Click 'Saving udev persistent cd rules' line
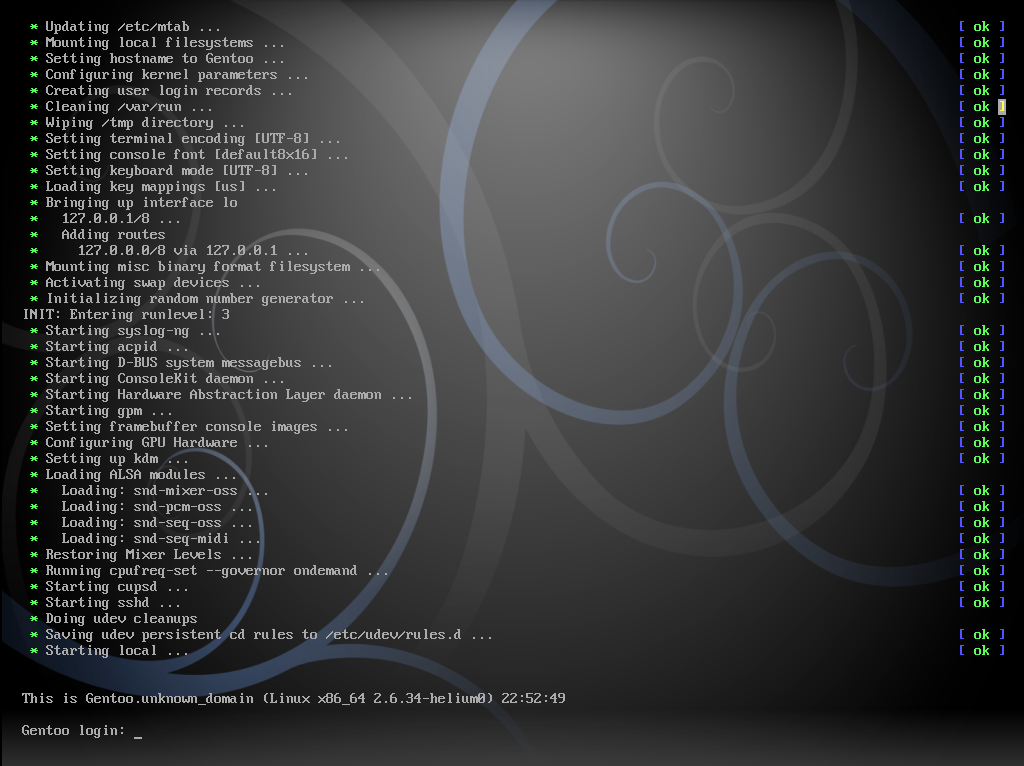This screenshot has width=1024, height=766. click(268, 635)
